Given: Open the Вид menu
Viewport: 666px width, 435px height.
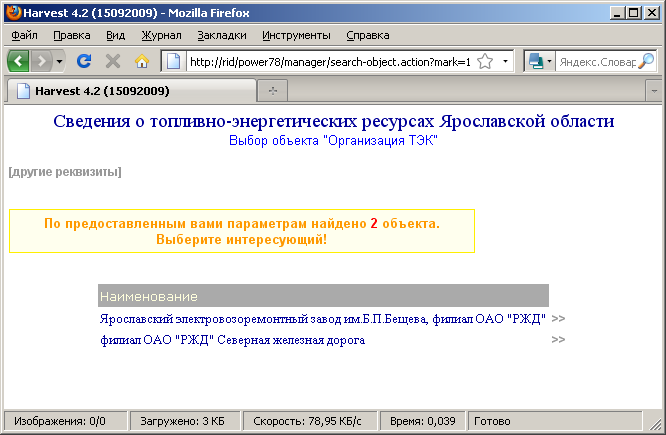Looking at the screenshot, I should point(116,35).
